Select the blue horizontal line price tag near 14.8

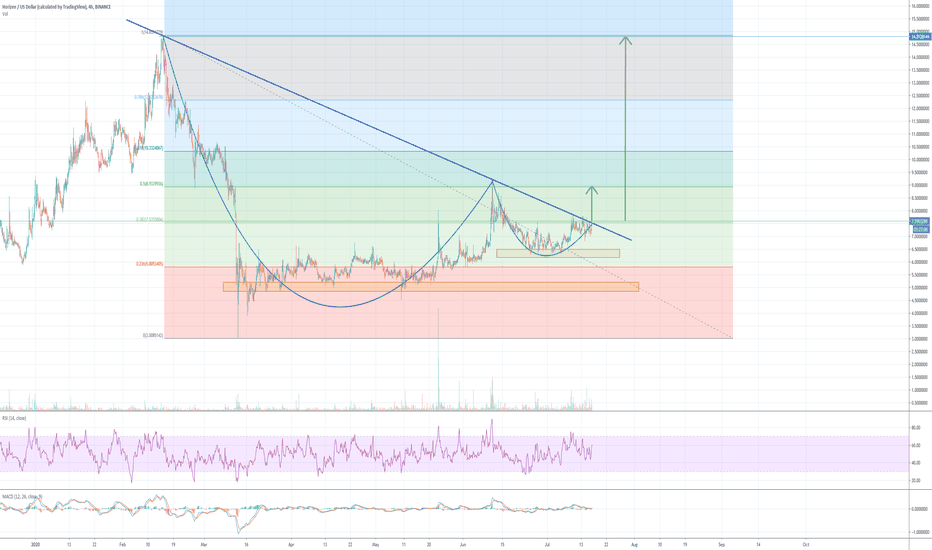(x=920, y=36)
